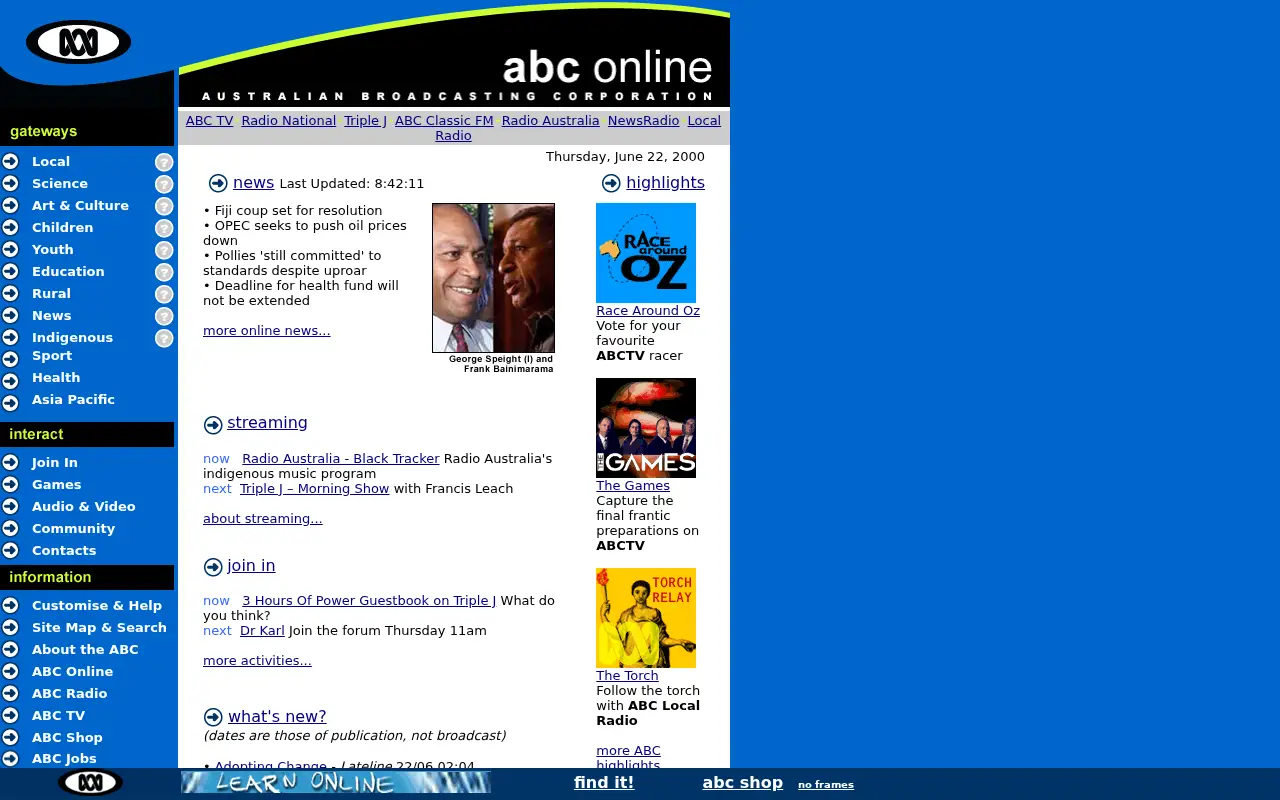Go to NewsRadio in the top navigation
The height and width of the screenshot is (800, 1280).
pyautogui.click(x=643, y=120)
